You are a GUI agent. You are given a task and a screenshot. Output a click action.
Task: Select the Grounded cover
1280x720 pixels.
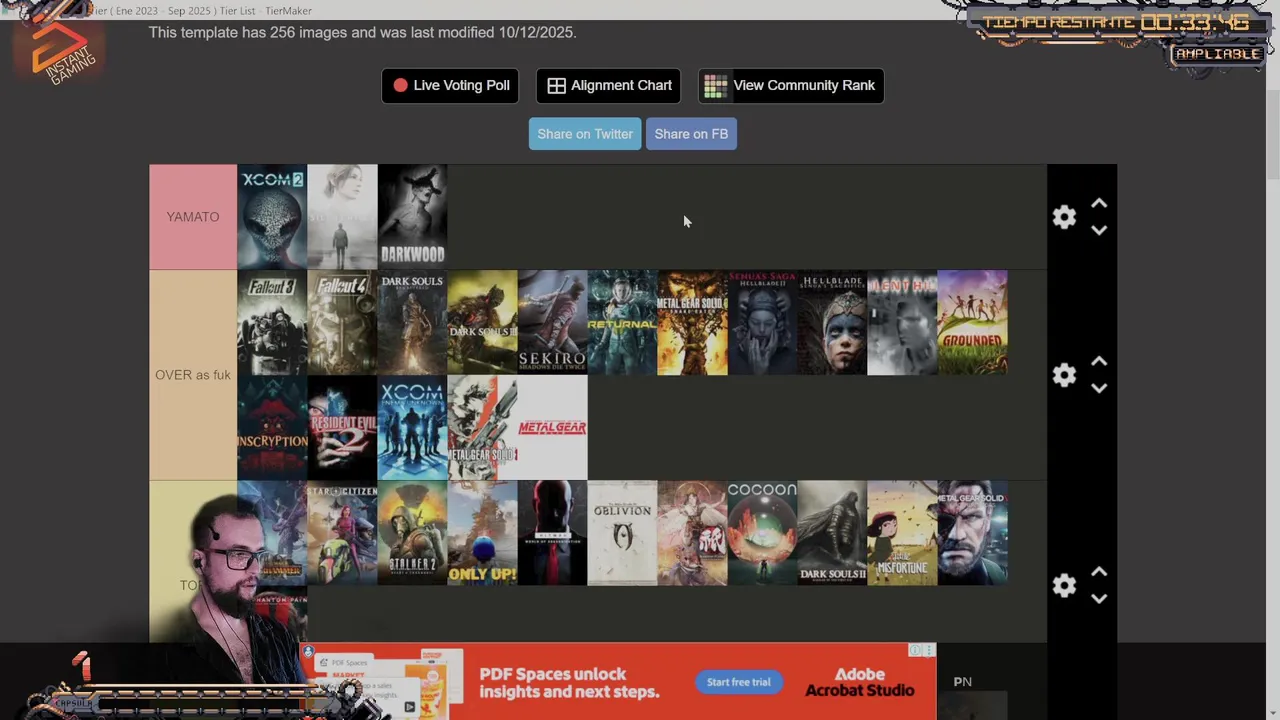(972, 322)
